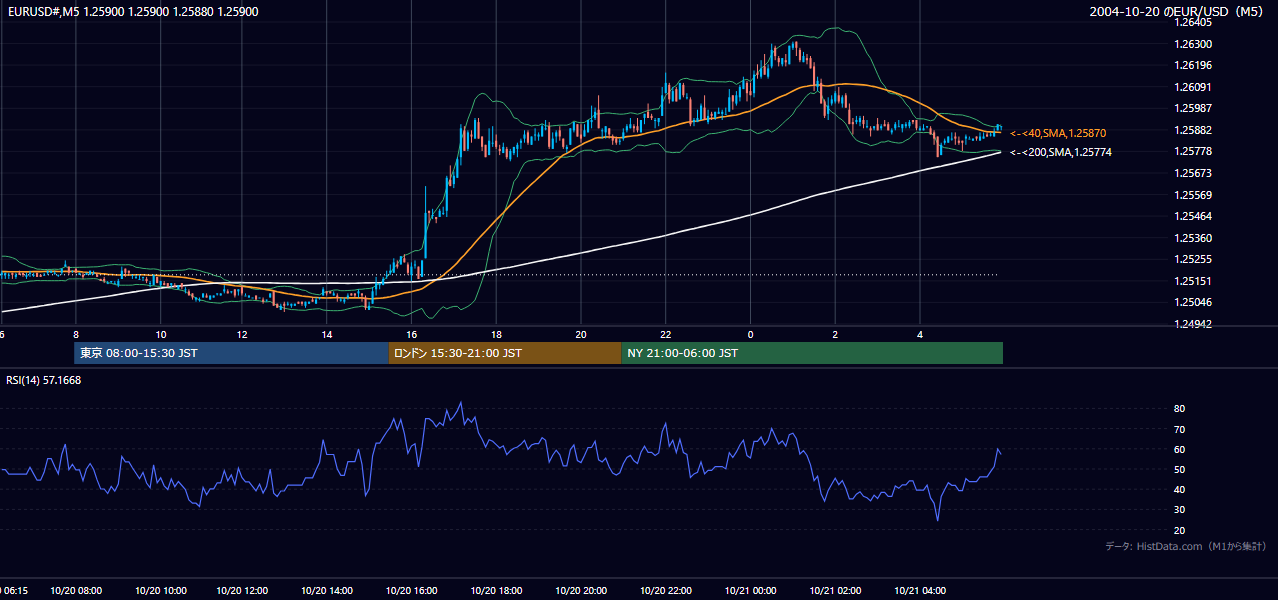Viewport: 1278px width, 600px height.
Task: Click RSI scale value 50
Action: [1179, 469]
